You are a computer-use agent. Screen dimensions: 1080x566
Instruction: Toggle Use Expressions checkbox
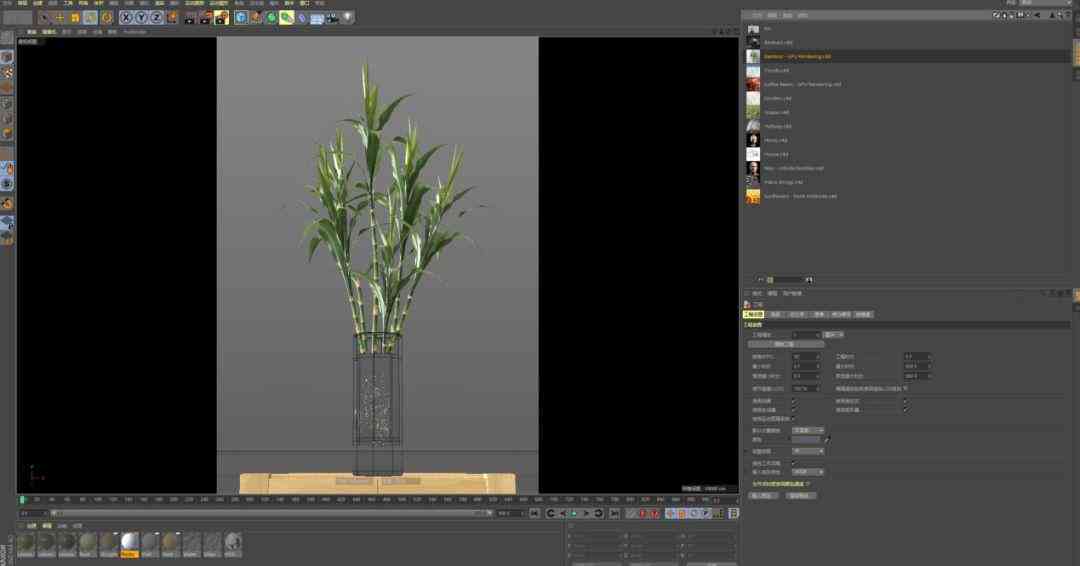click(905, 401)
